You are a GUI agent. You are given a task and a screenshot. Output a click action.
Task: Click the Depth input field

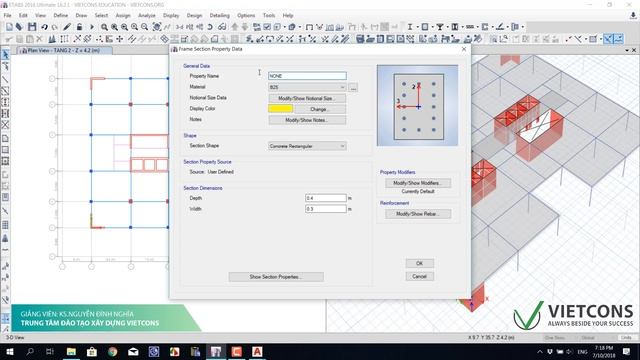click(326, 198)
